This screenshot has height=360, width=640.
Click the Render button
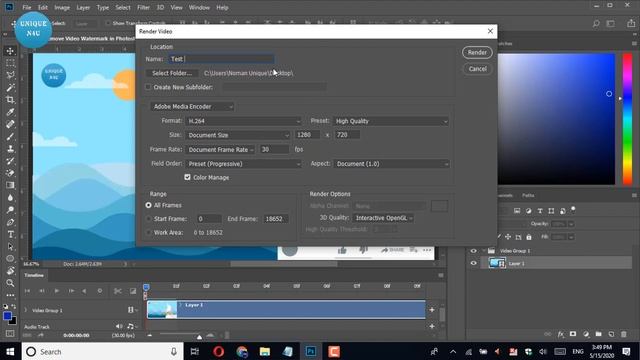477,52
